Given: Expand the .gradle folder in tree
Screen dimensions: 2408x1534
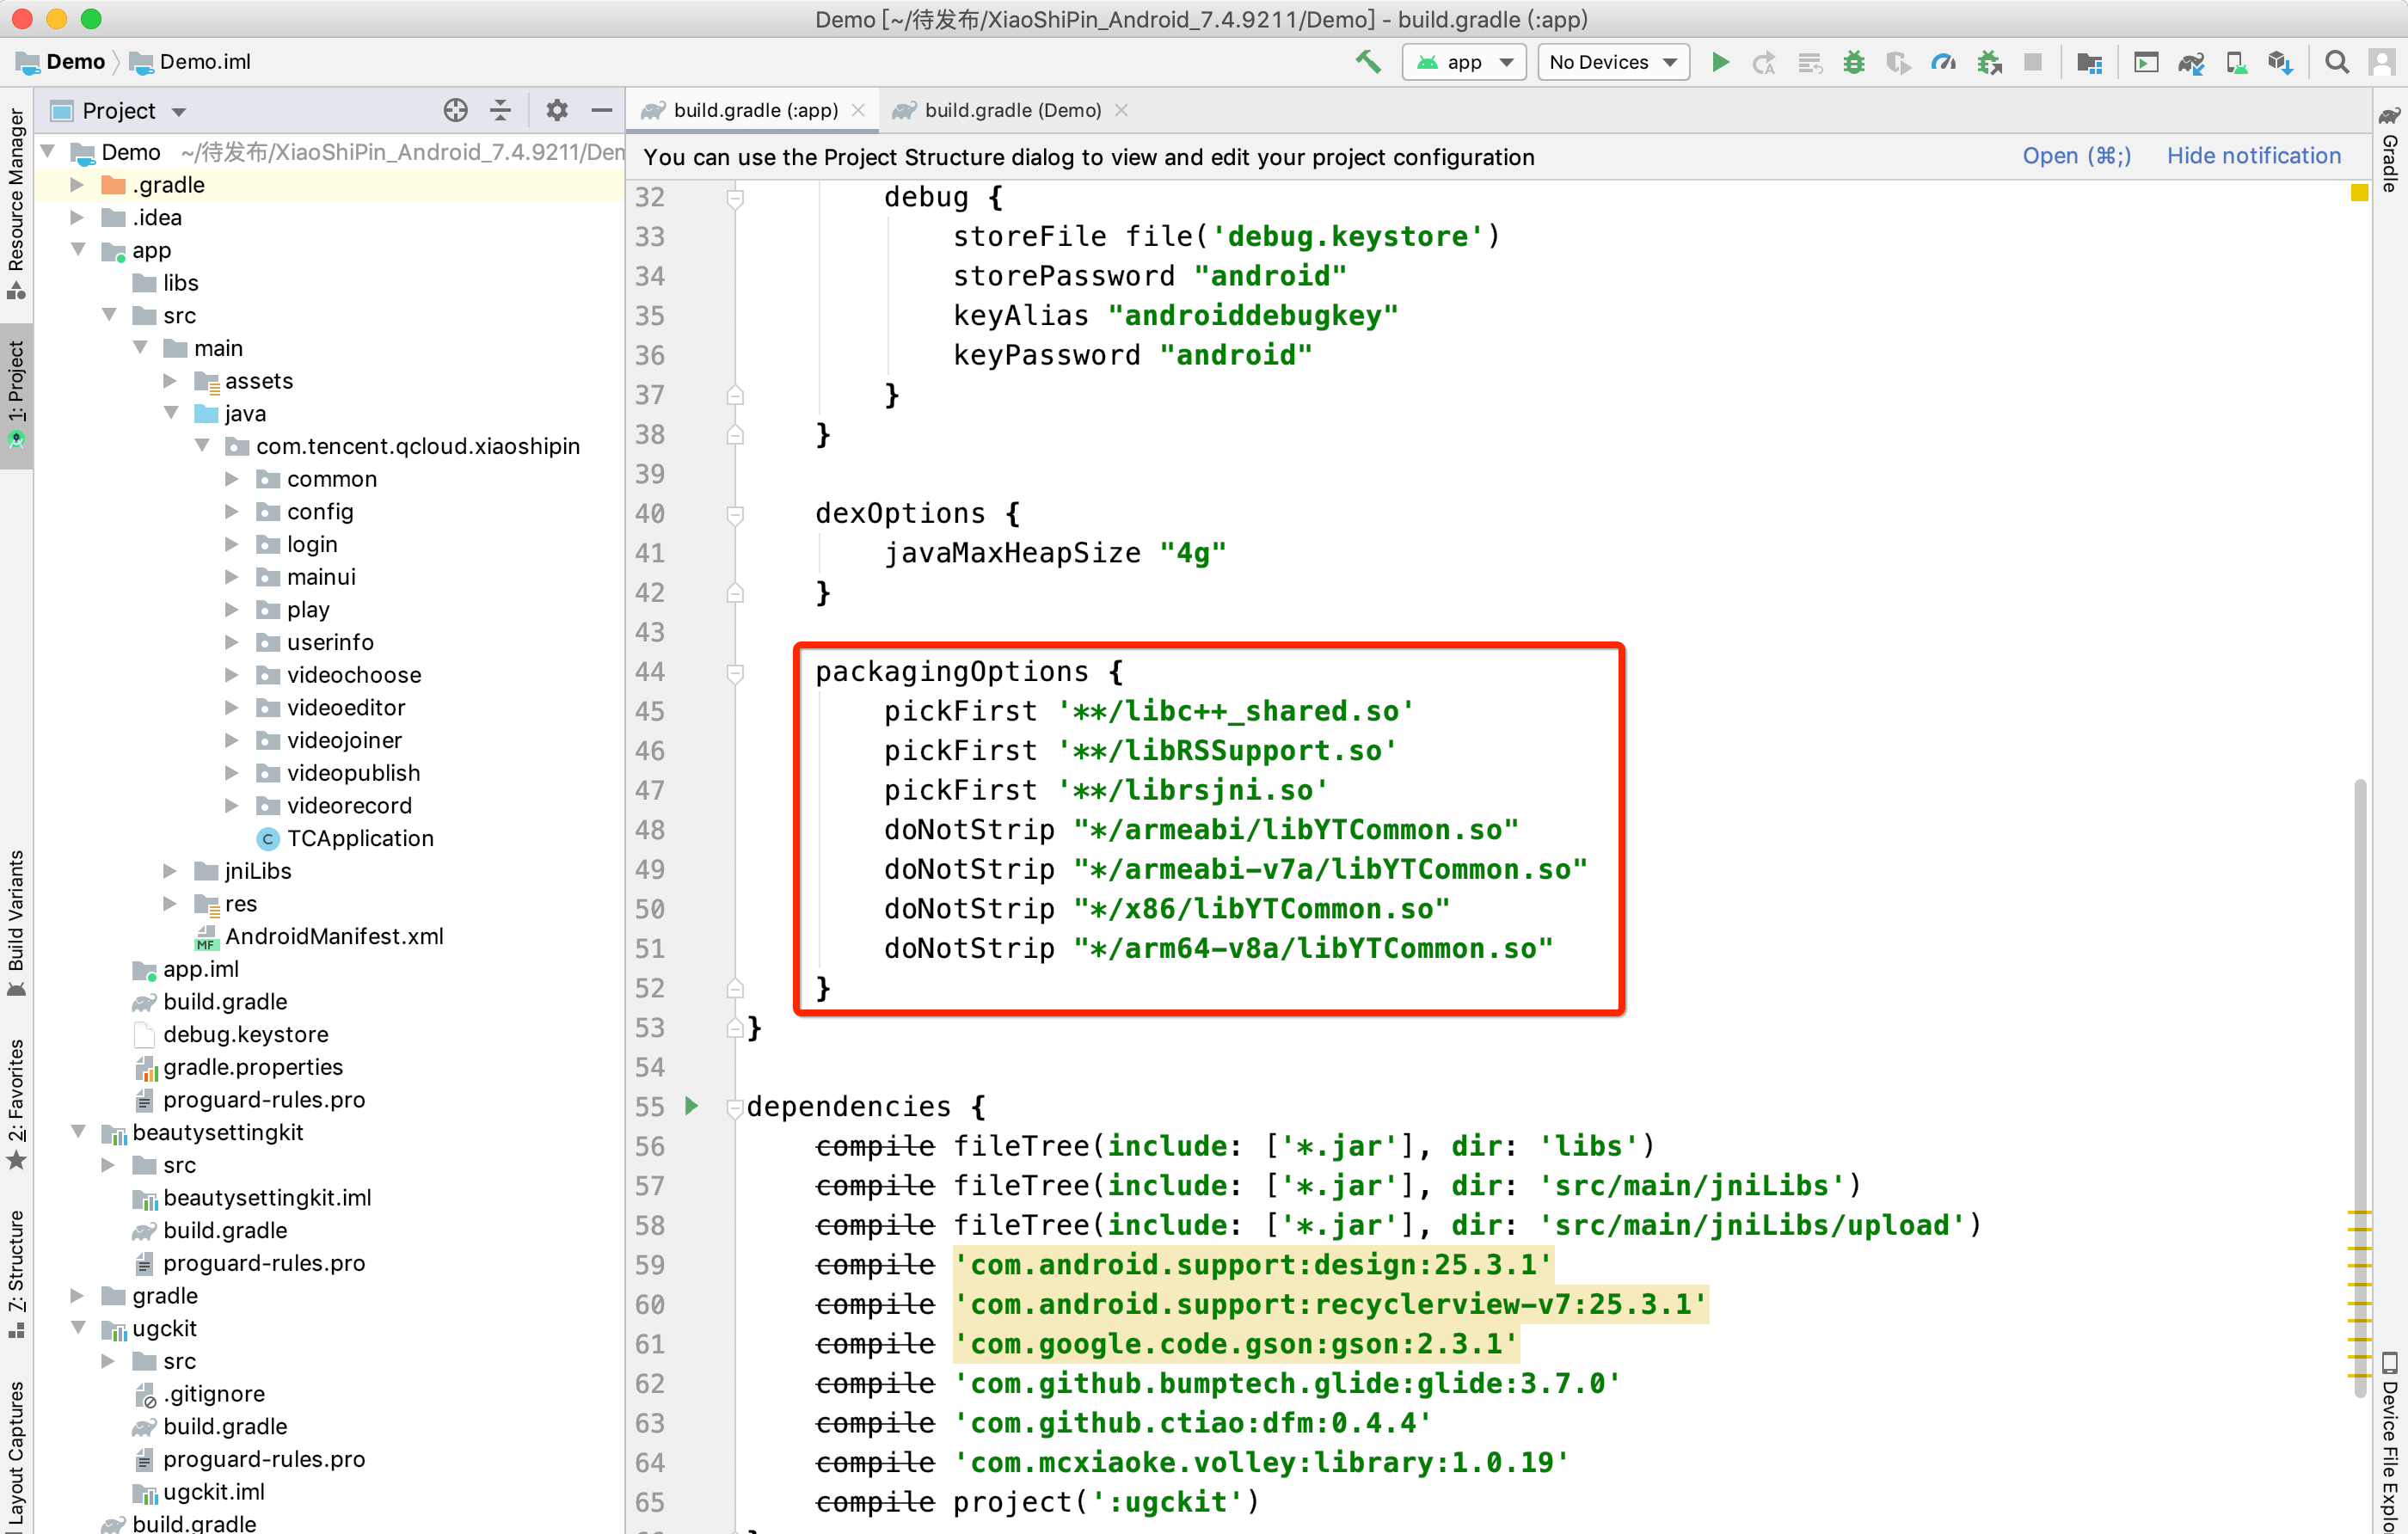Looking at the screenshot, I should pyautogui.click(x=77, y=185).
